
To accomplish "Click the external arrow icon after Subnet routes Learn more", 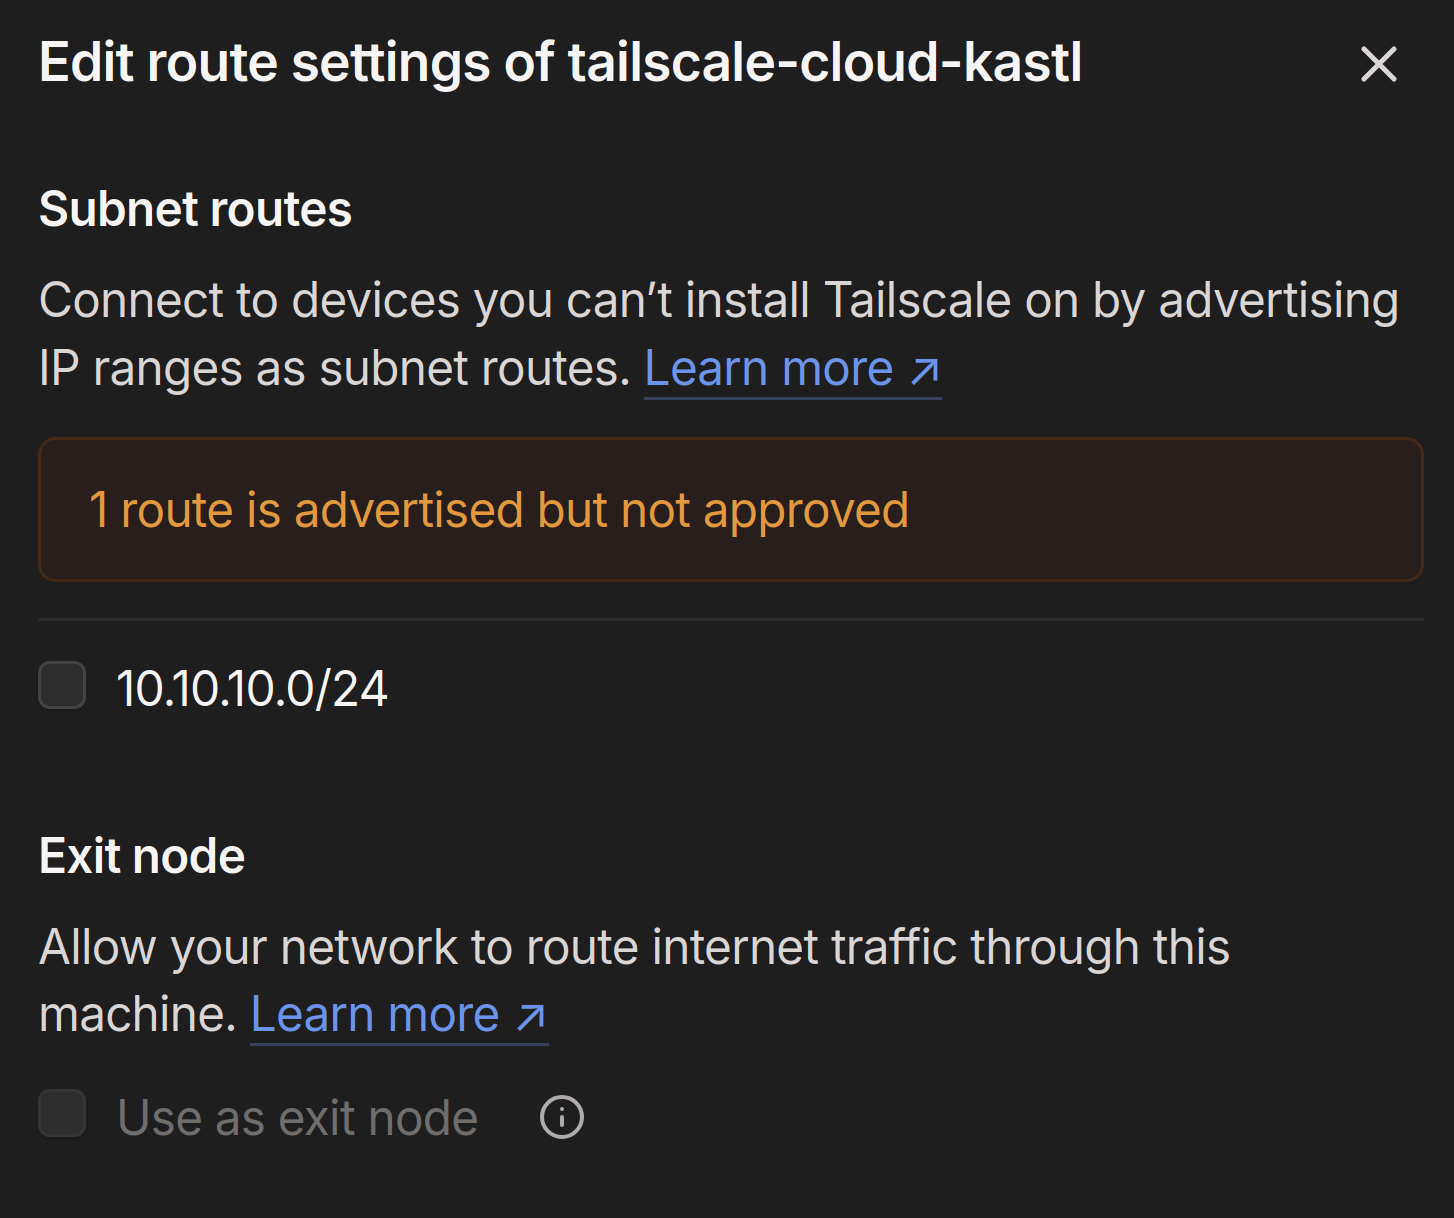I will [925, 371].
